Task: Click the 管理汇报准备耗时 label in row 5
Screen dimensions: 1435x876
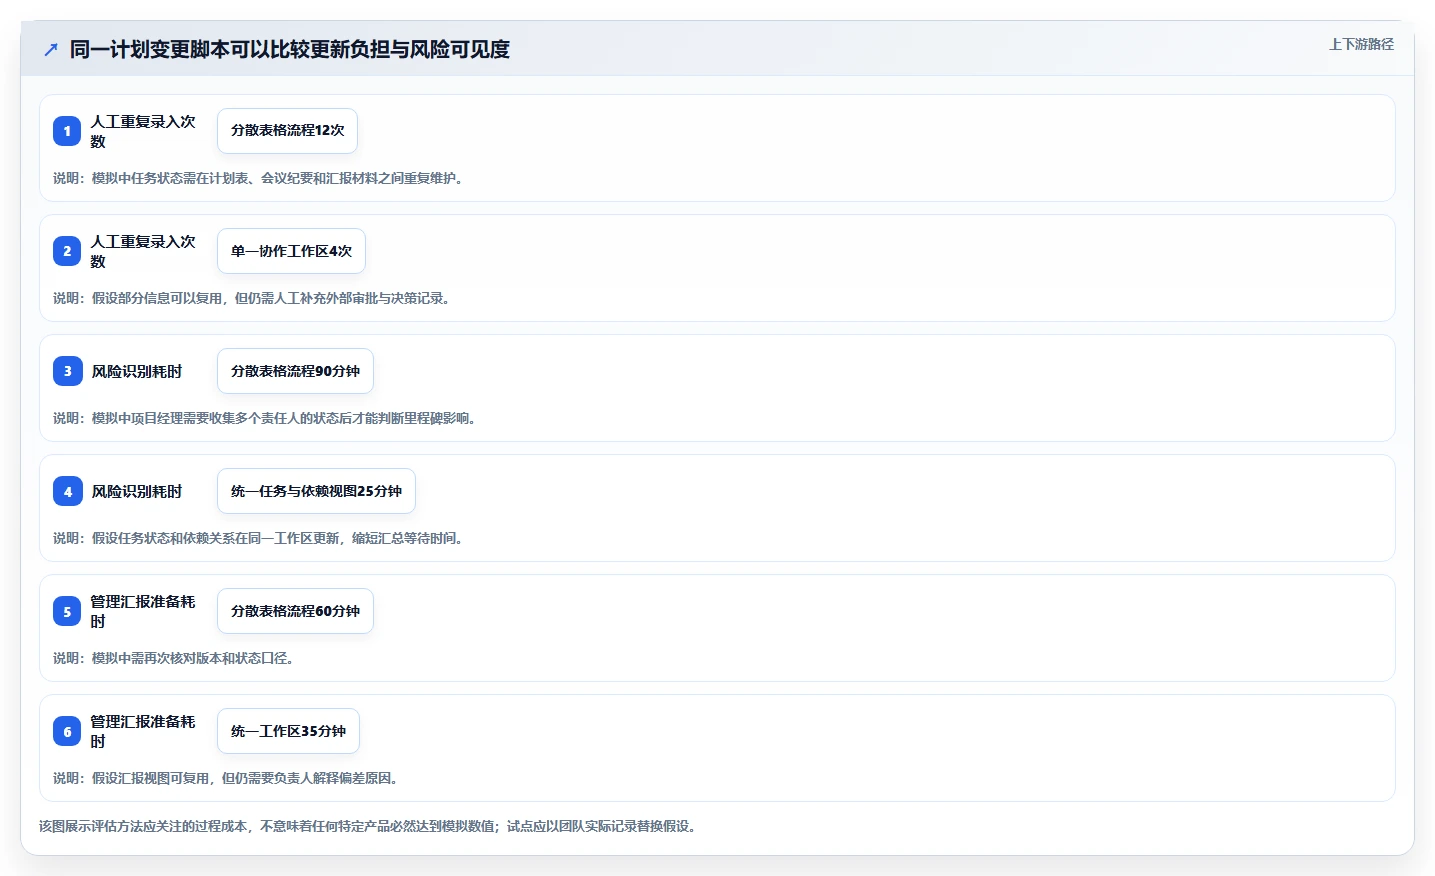Action: (143, 611)
